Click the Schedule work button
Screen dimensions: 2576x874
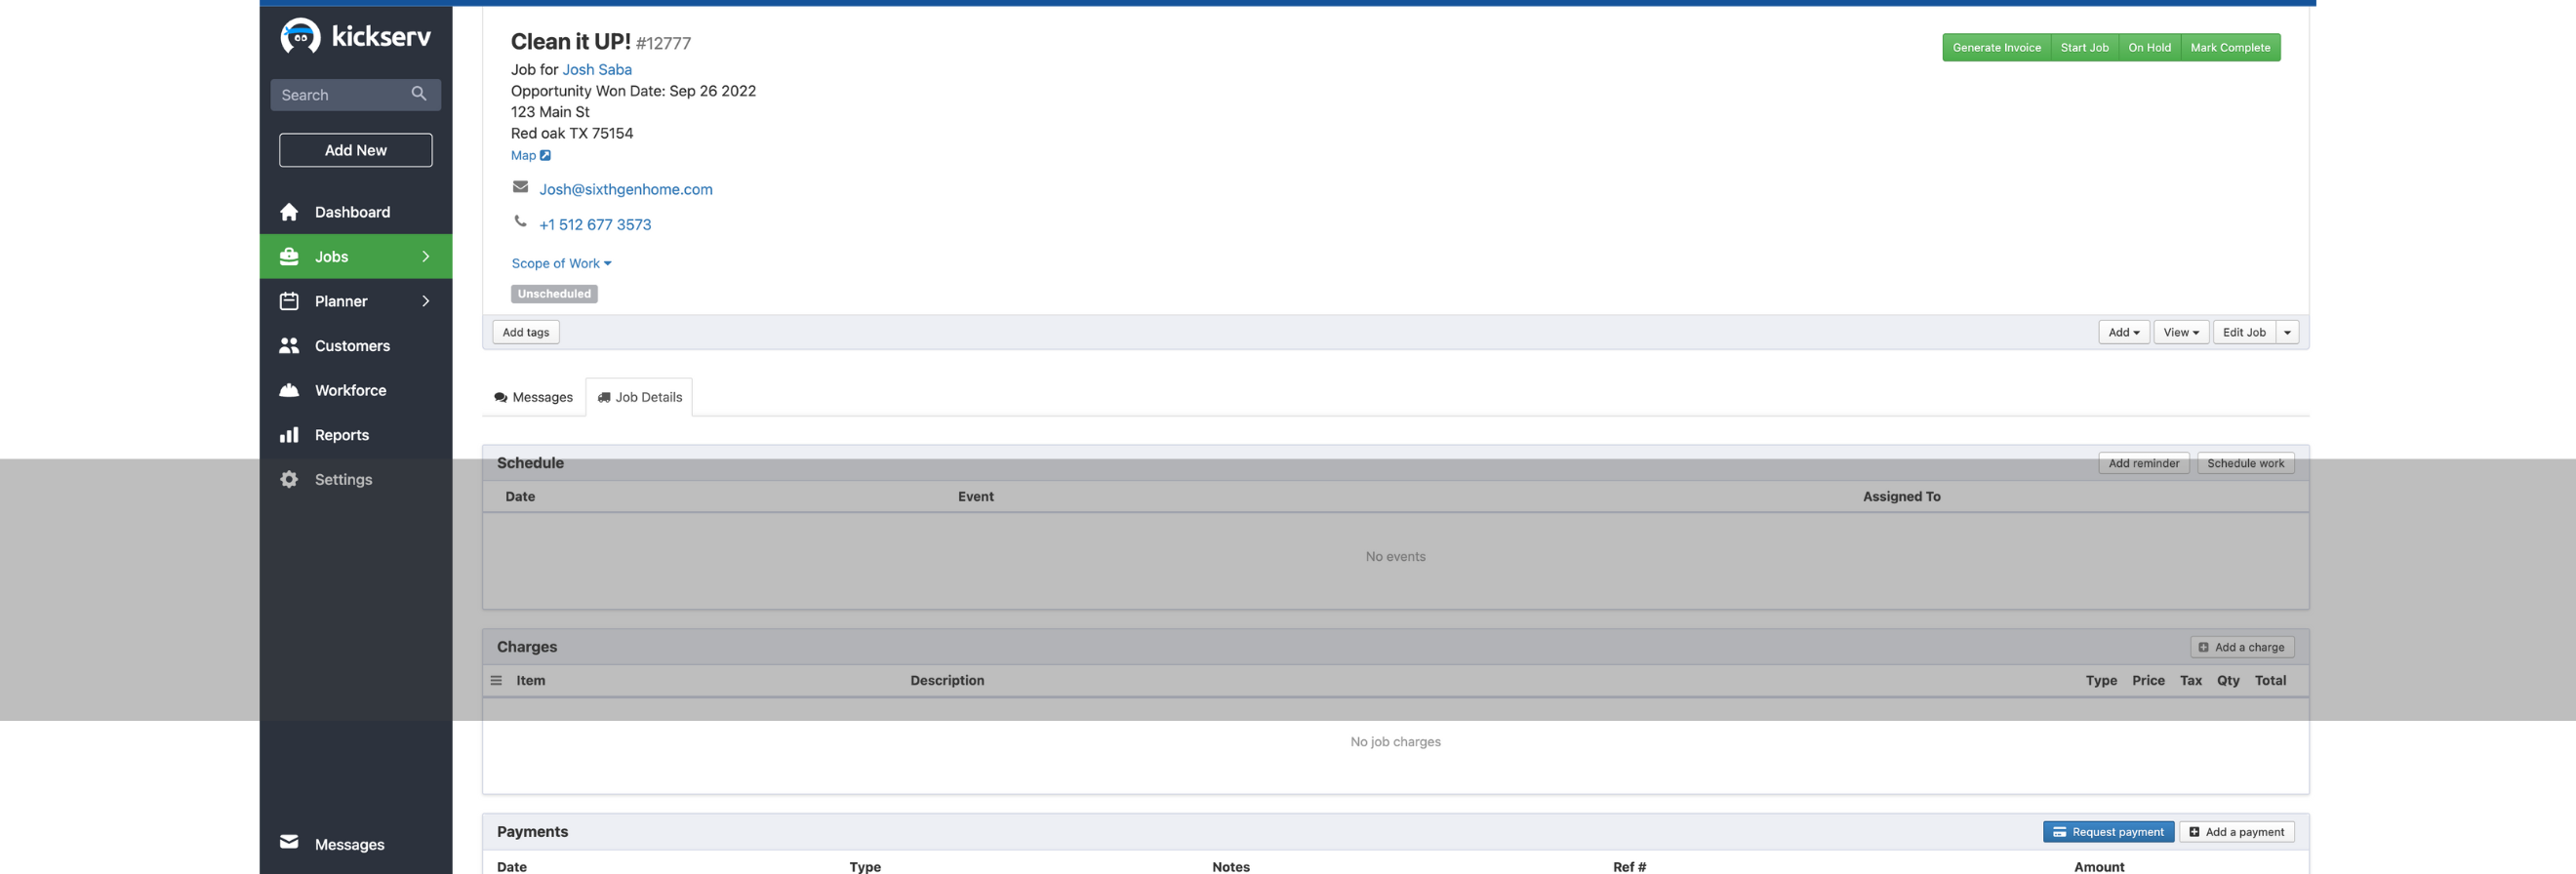coord(2245,463)
